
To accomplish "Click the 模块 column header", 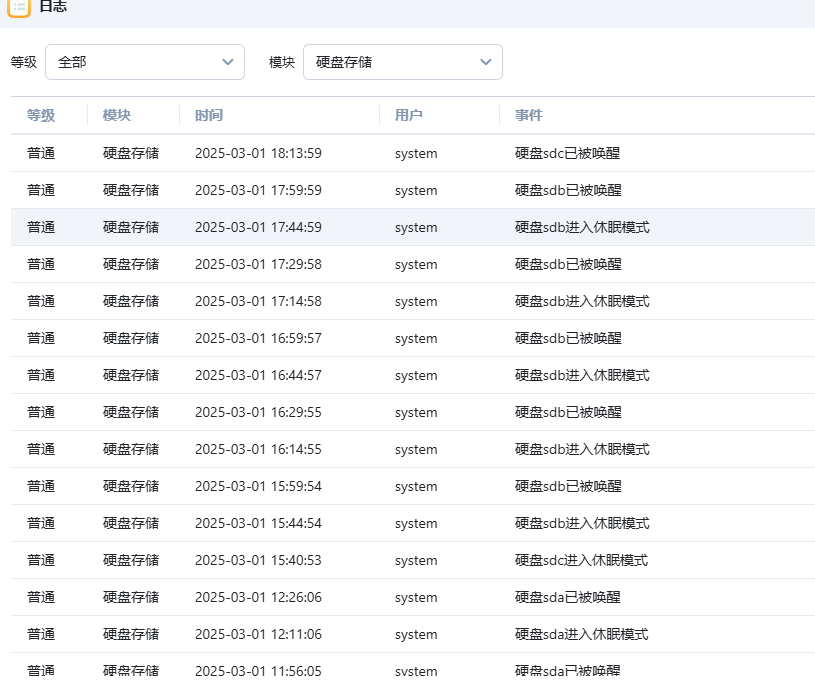I will [x=117, y=115].
